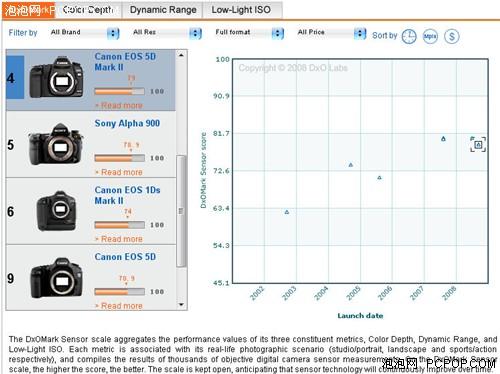Viewport: 500px width, 374px height.
Task: Click the score bar of Canon EOS 1Ds Mark II
Action: click(119, 225)
